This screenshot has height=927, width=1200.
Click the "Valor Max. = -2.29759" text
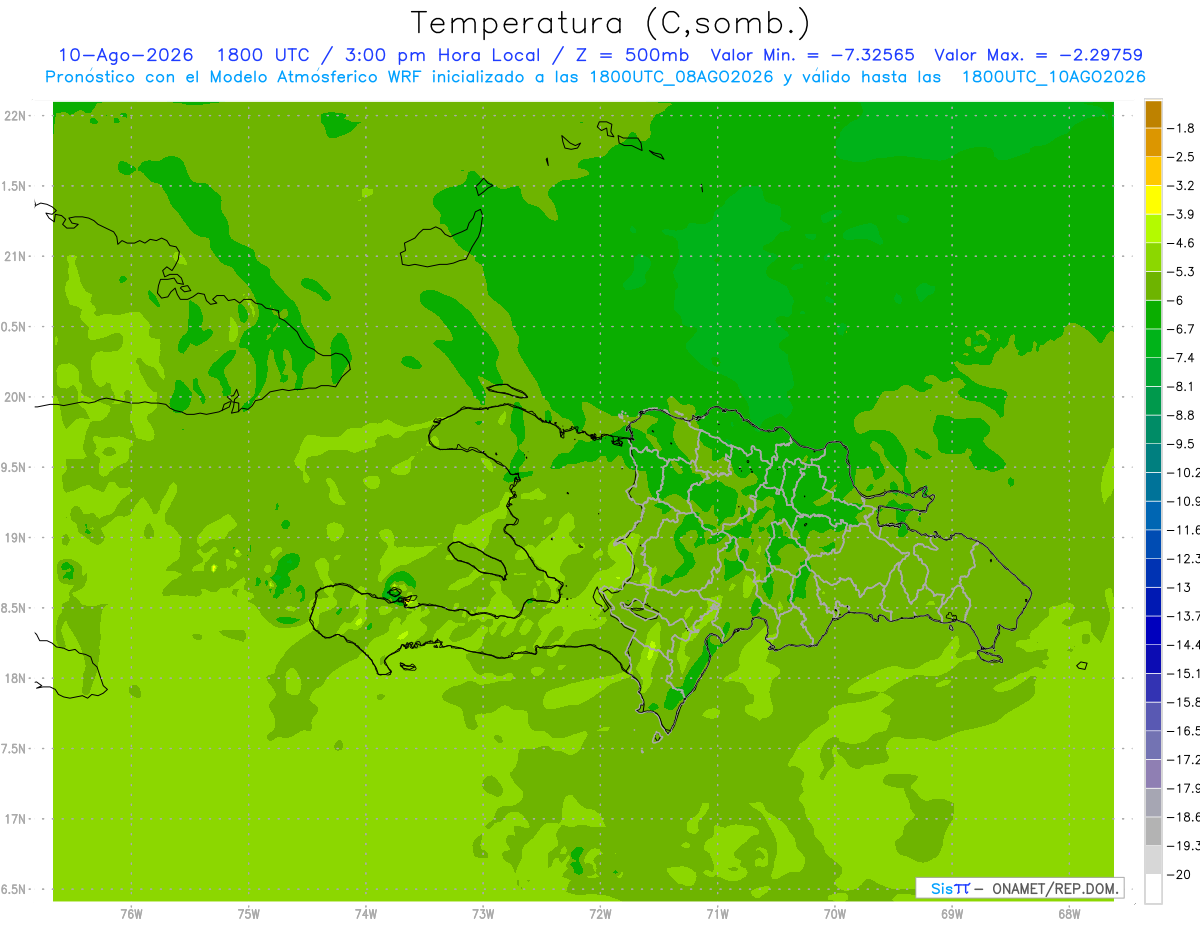coord(1038,55)
